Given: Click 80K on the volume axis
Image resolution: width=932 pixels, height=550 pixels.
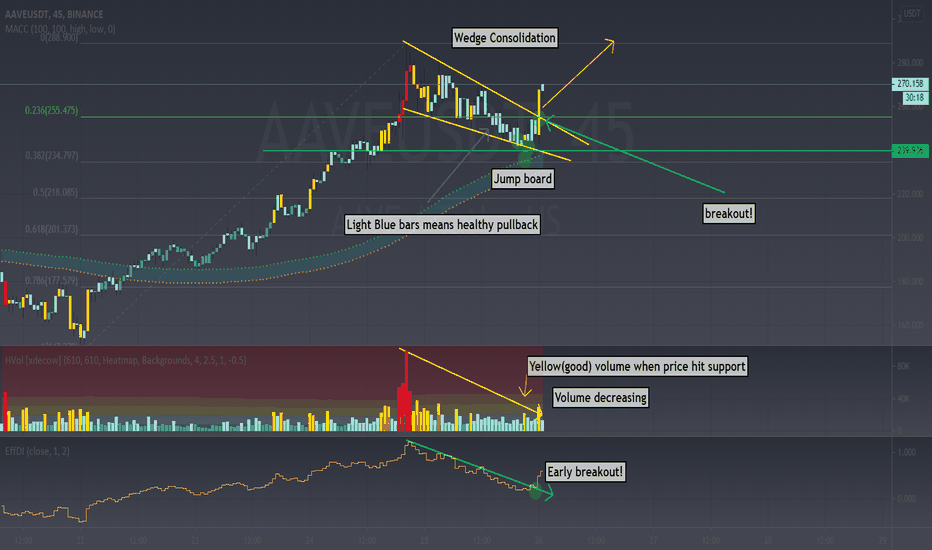Looking at the screenshot, I should tap(903, 366).
